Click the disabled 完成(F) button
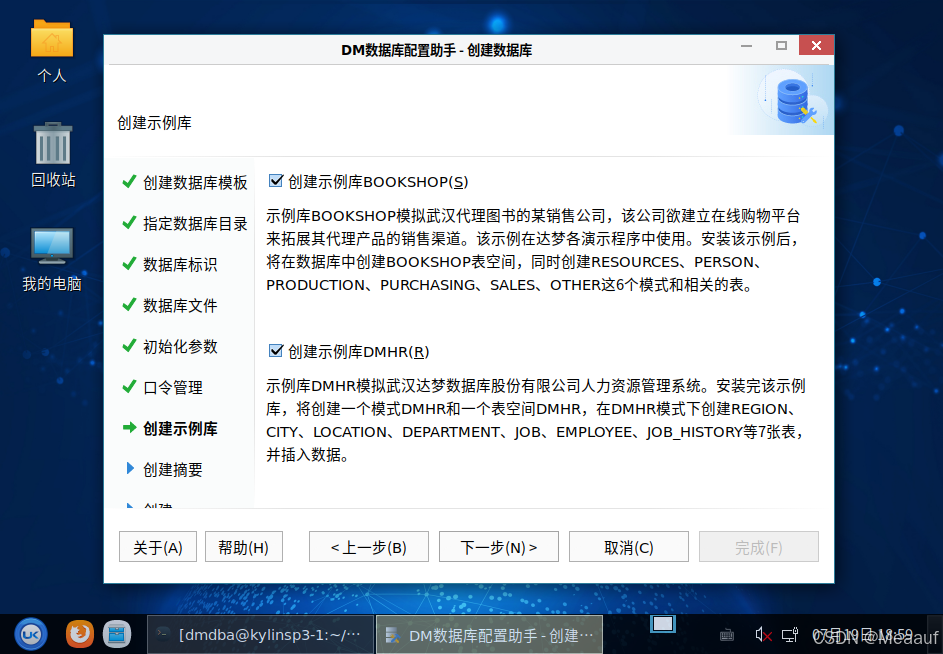The height and width of the screenshot is (654, 943). tap(758, 546)
